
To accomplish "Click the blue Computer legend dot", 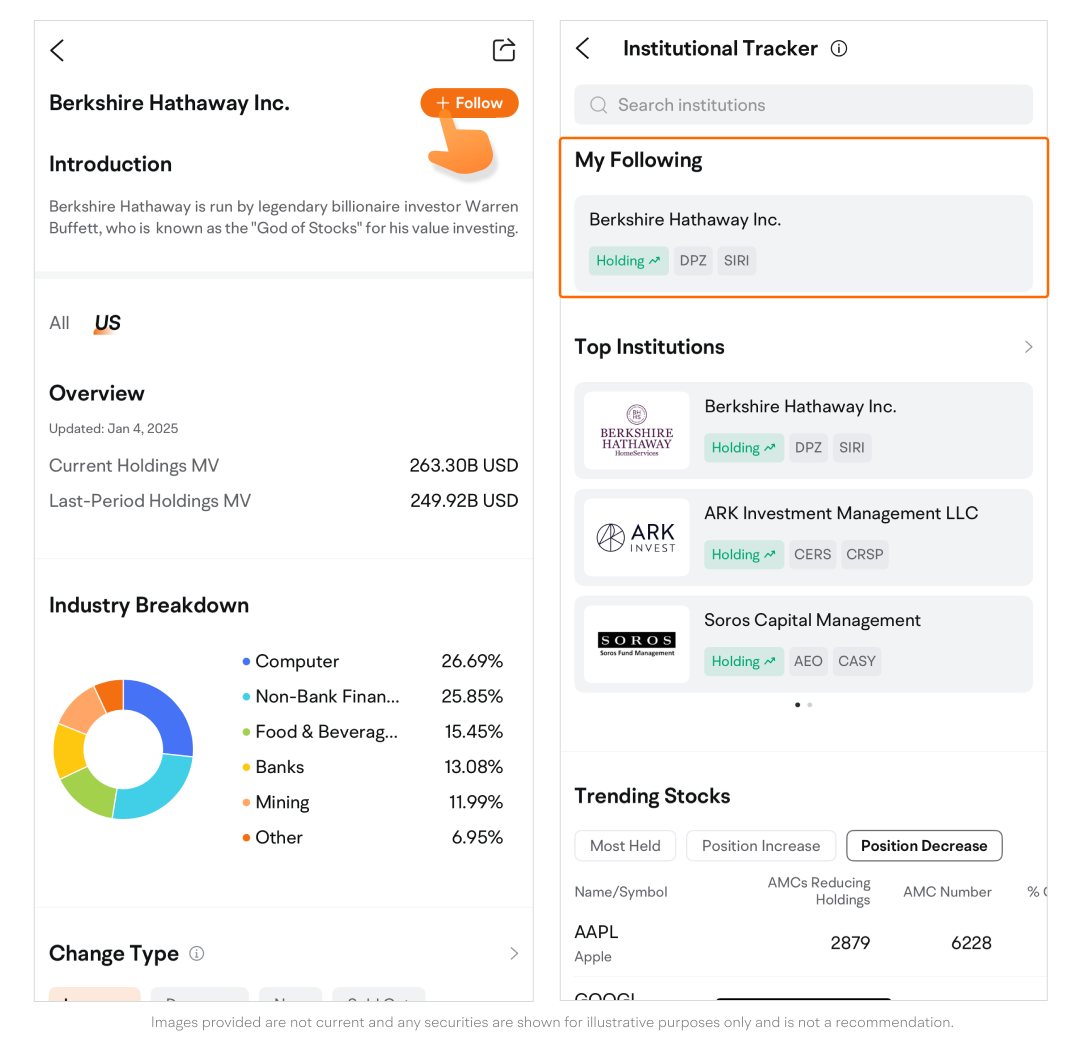I will tap(246, 661).
